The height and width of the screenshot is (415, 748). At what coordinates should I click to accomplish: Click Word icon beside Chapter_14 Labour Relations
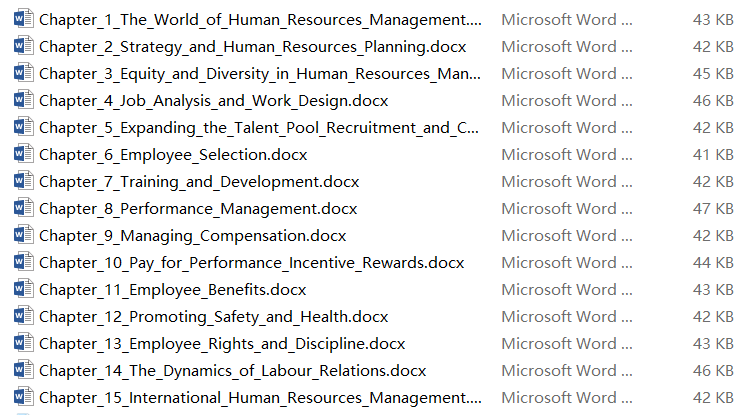(x=23, y=370)
